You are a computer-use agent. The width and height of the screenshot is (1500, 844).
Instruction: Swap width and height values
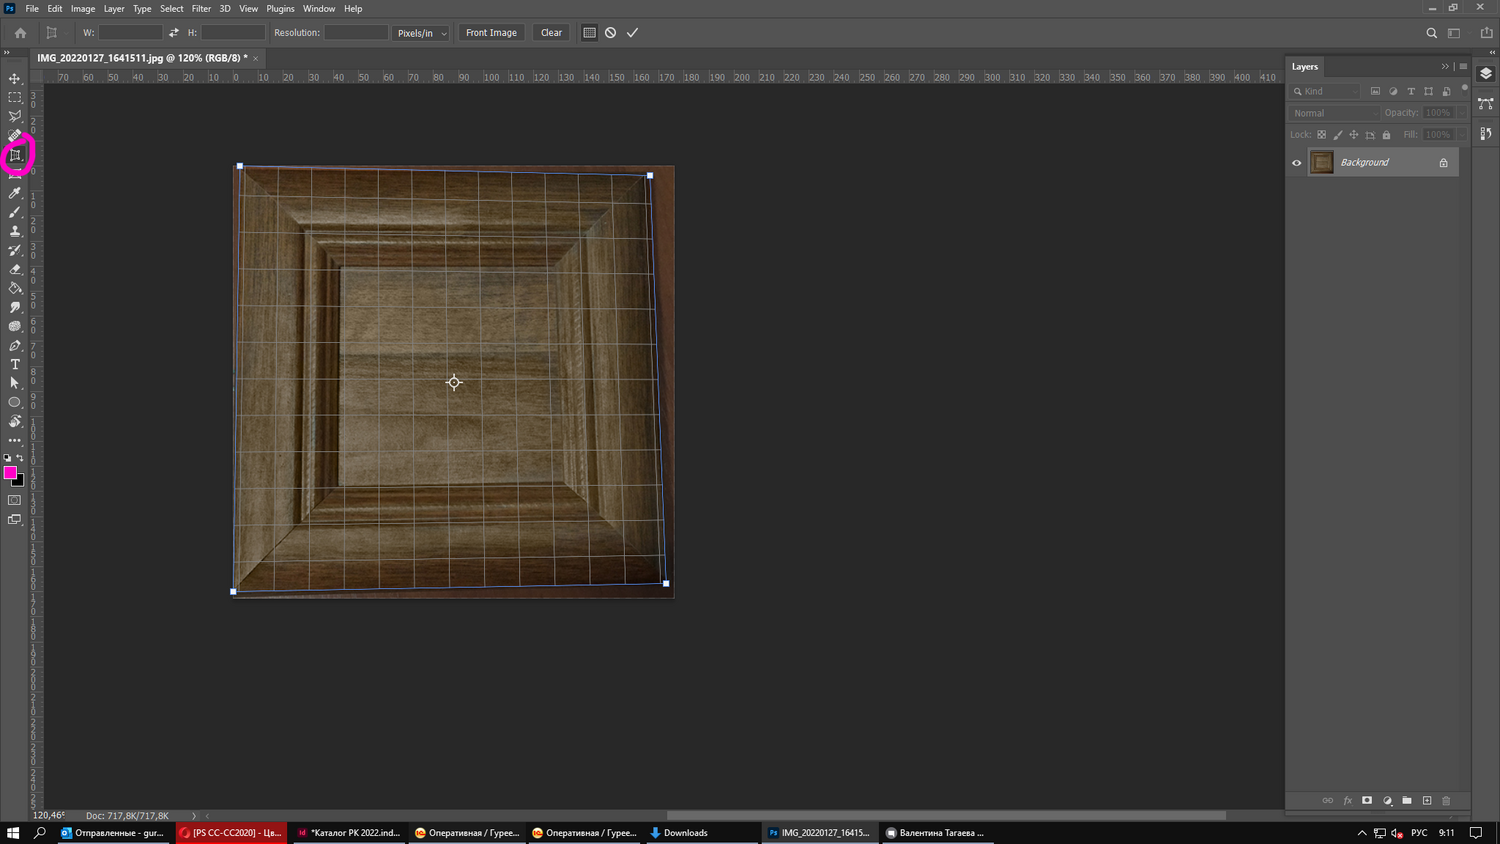(x=173, y=33)
